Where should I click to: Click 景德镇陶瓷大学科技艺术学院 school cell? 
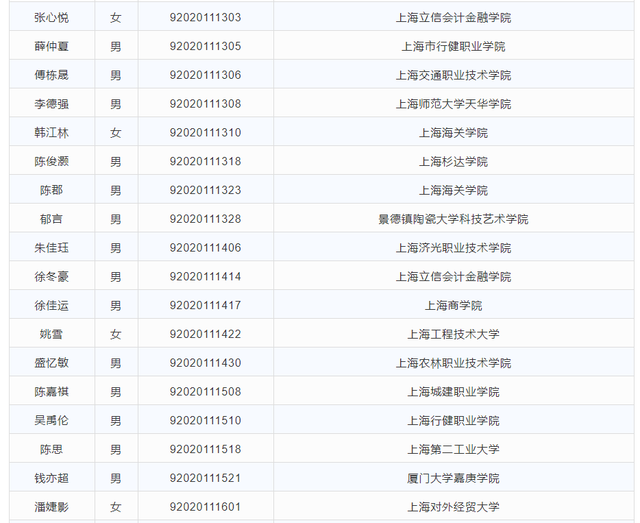click(453, 219)
